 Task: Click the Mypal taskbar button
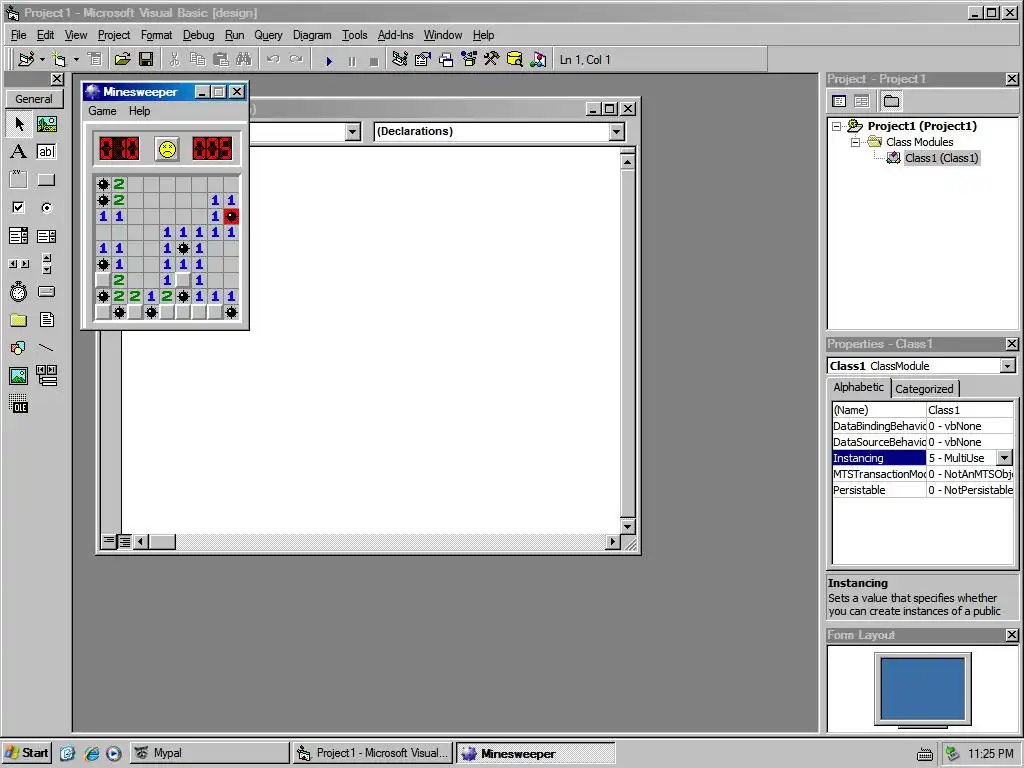(x=209, y=753)
